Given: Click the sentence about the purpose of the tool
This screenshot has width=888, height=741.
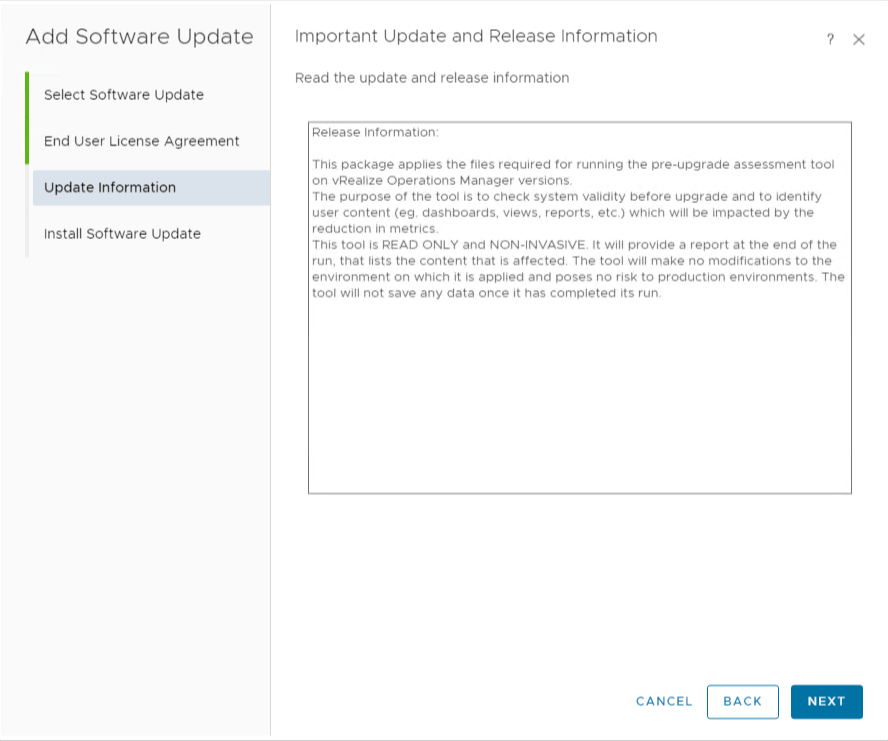Looking at the screenshot, I should coord(566,212).
